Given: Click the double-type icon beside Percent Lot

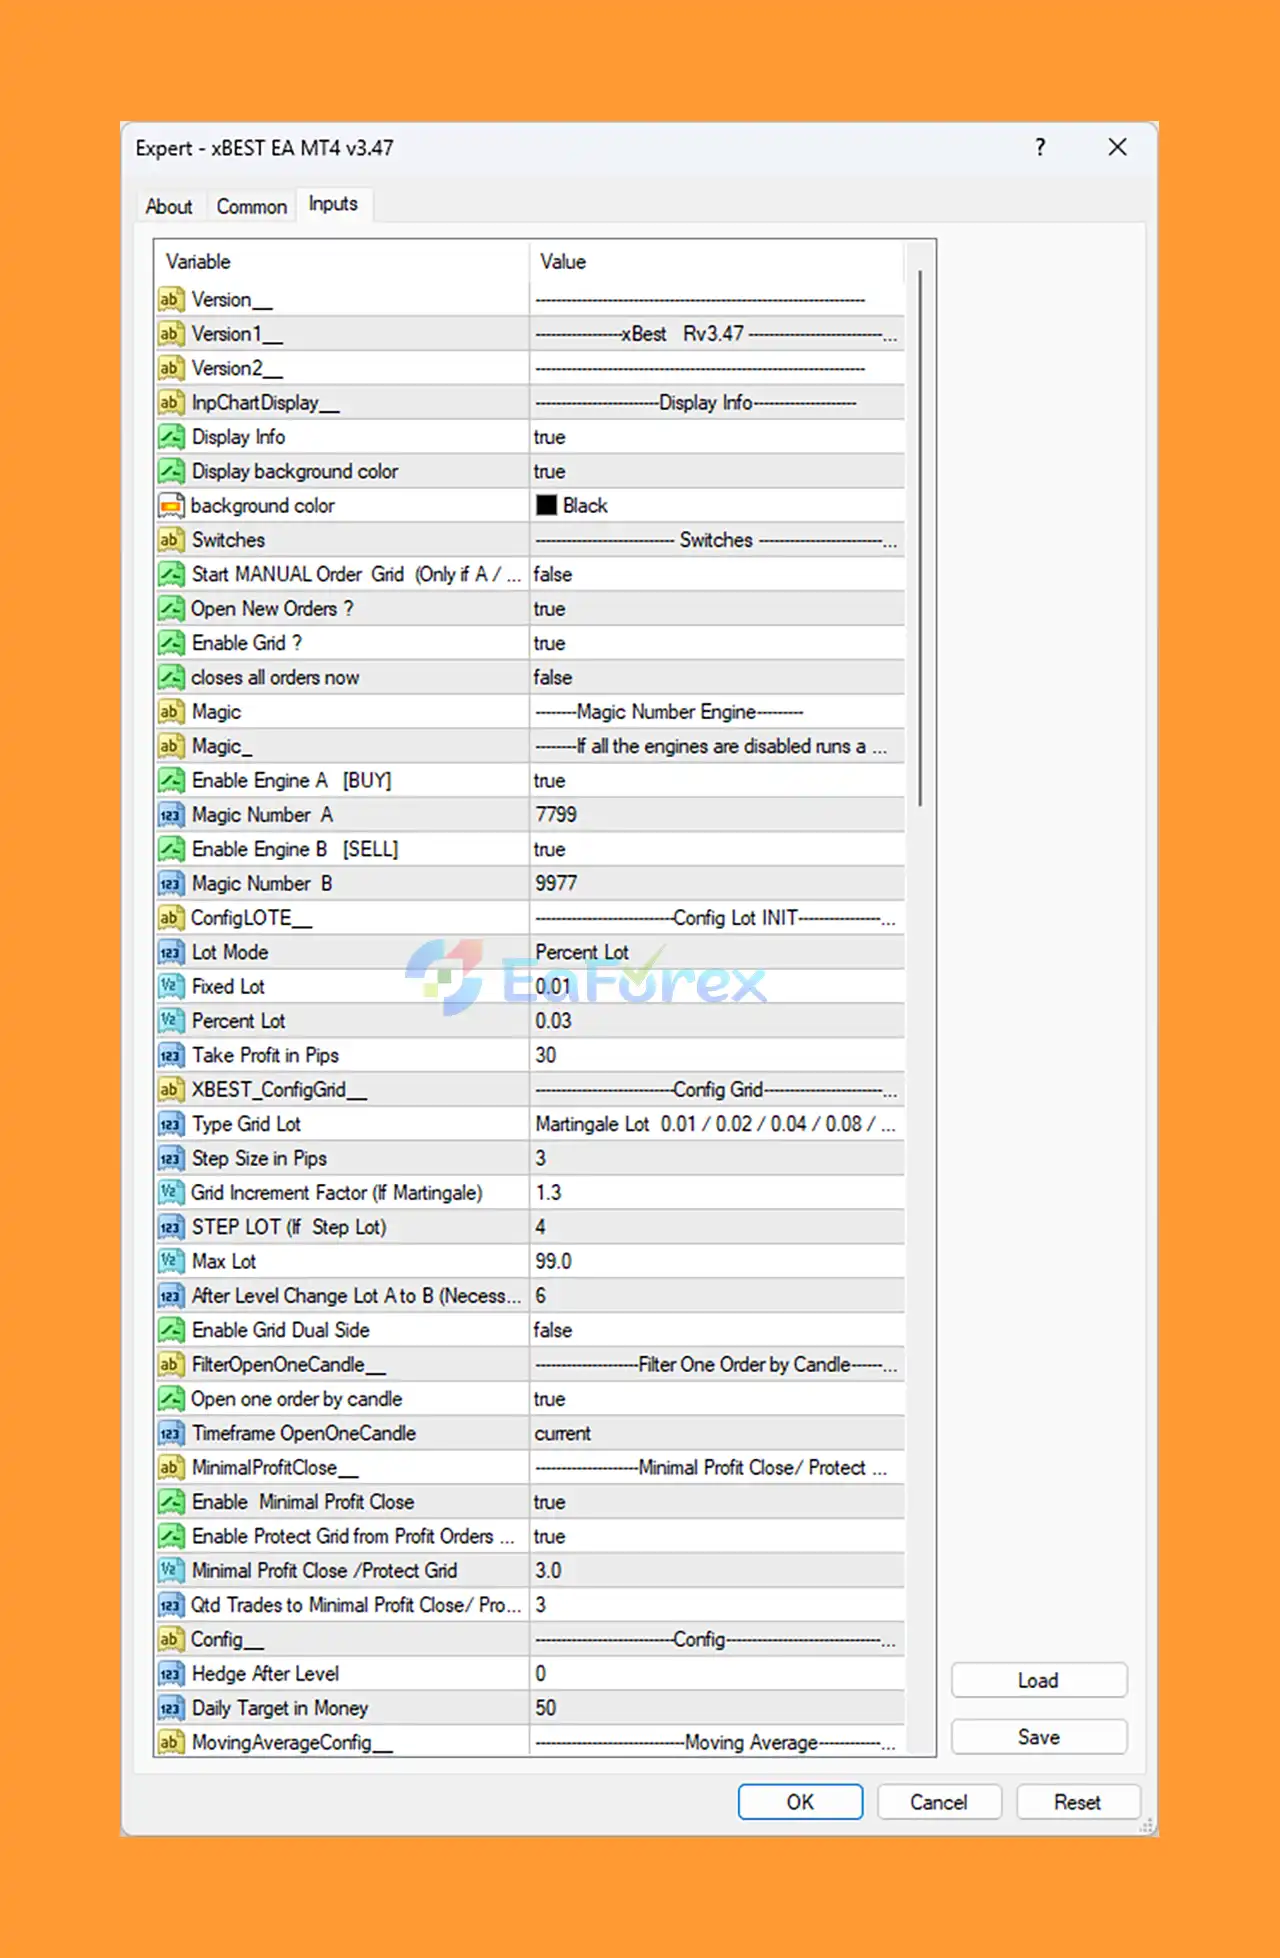Looking at the screenshot, I should pyautogui.click(x=171, y=1021).
